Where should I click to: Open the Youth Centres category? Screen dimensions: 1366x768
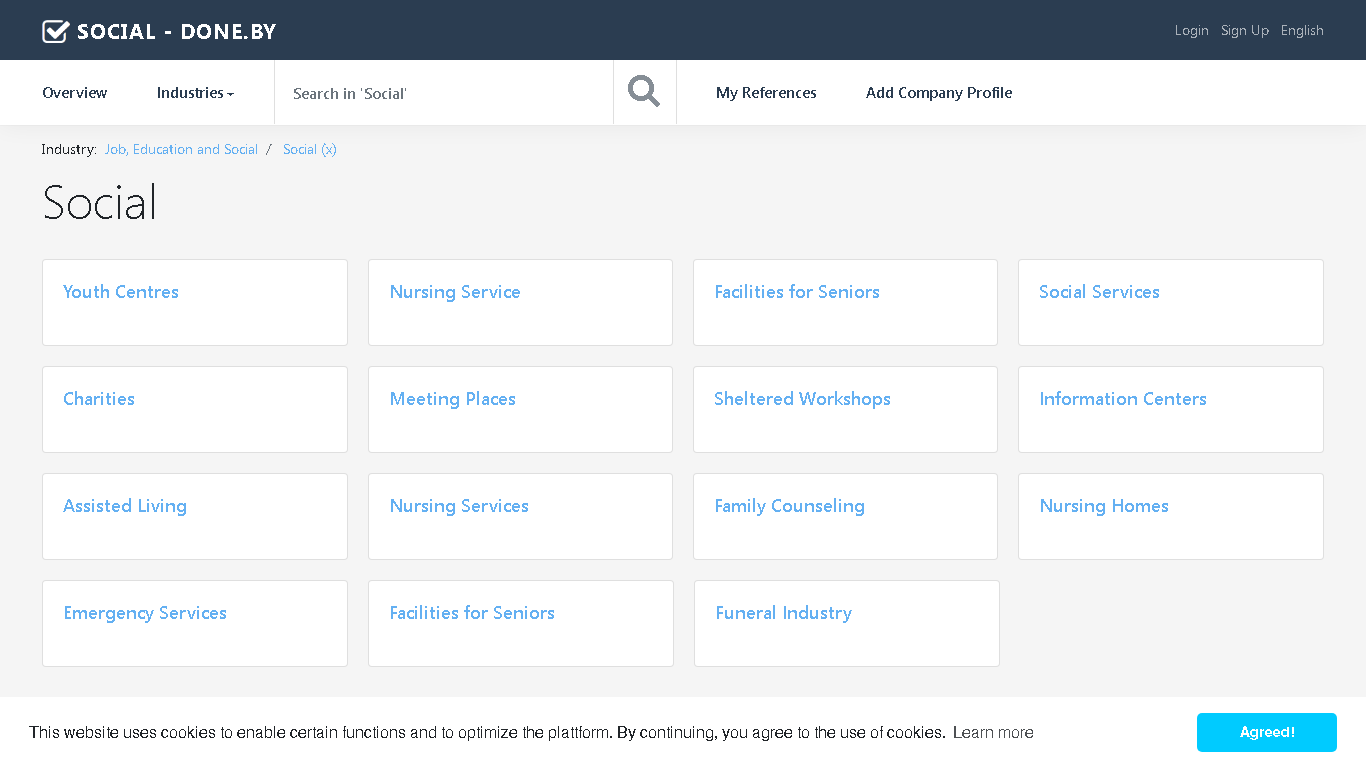[x=195, y=303]
